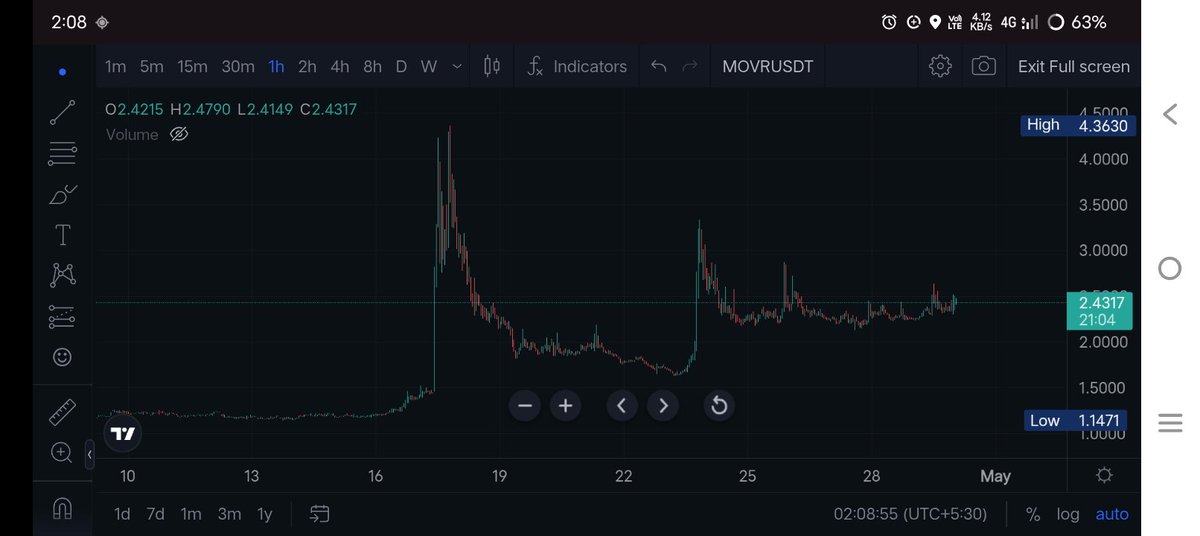
Task: Select the 8h timeframe
Action: (372, 67)
